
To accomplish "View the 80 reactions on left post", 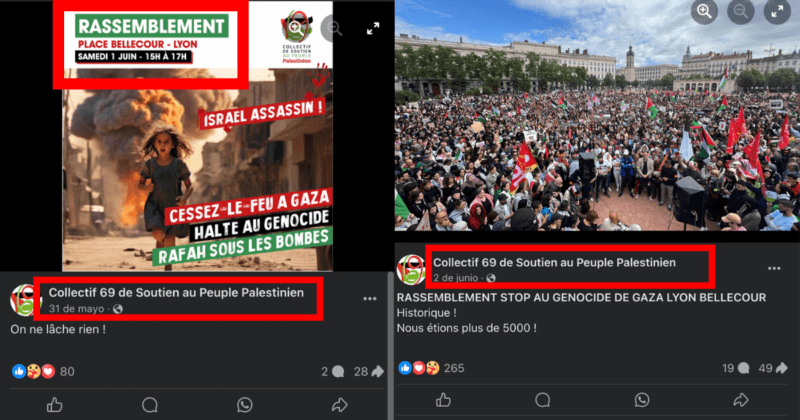I will coord(43,372).
